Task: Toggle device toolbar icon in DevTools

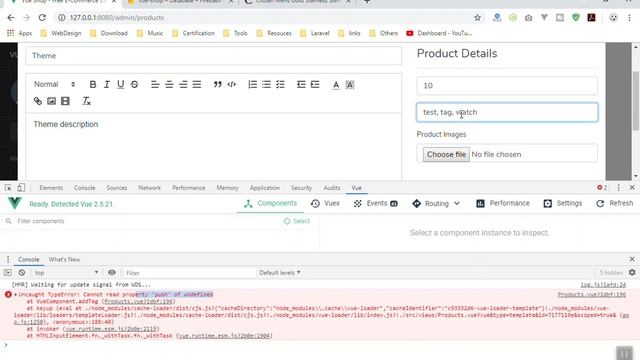Action: 21,188
